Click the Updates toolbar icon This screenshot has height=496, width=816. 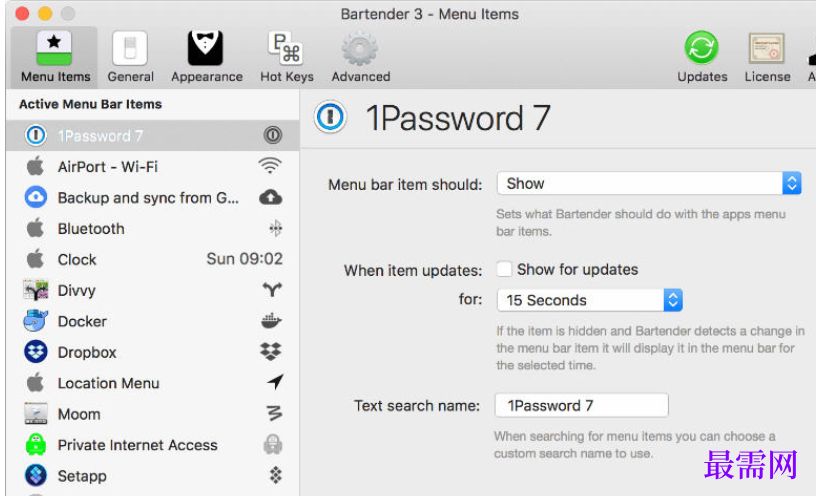(x=702, y=57)
